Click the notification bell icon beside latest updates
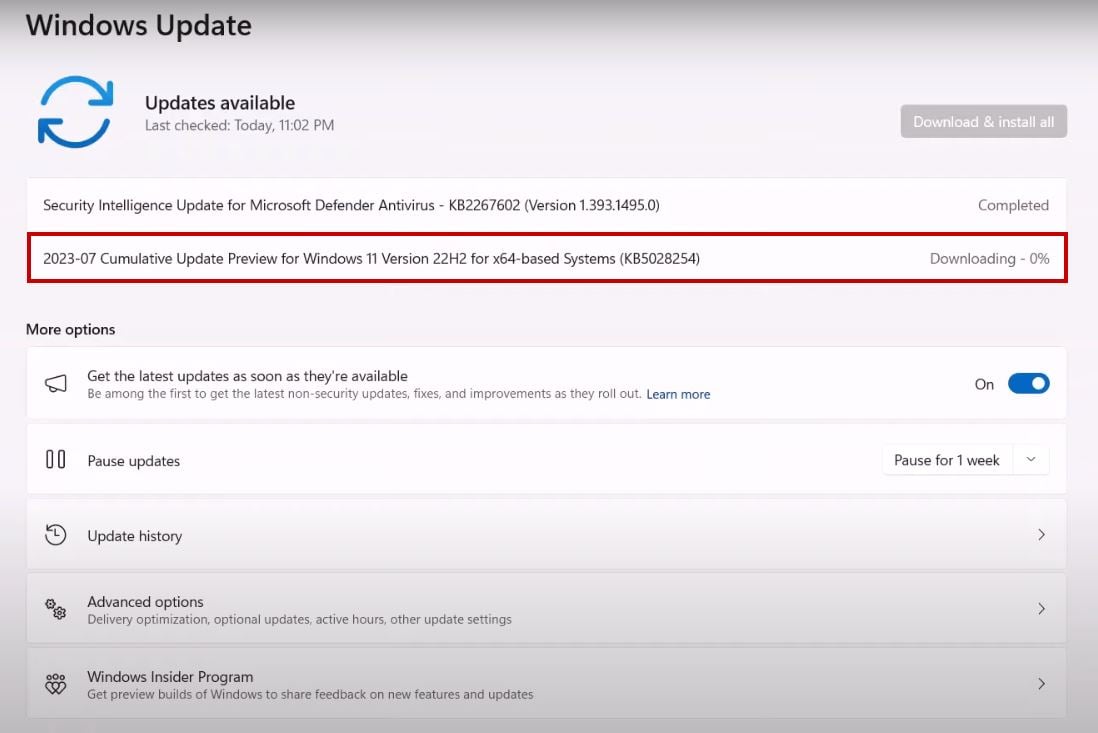Screen dimensions: 1098x733 pyautogui.click(x=55, y=383)
